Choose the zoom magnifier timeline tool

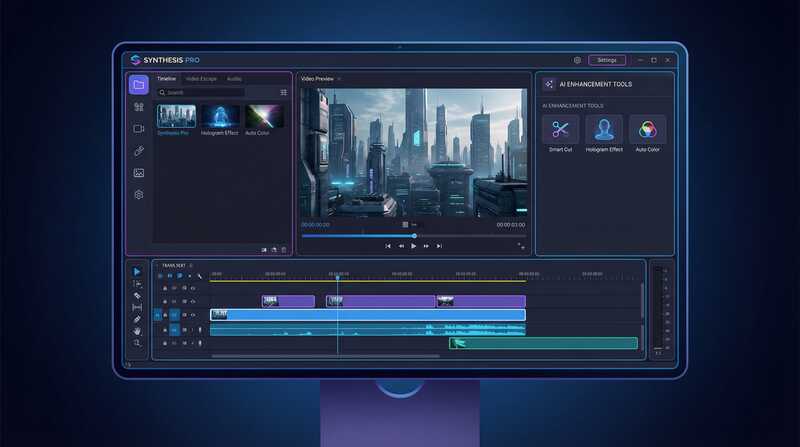(x=138, y=343)
